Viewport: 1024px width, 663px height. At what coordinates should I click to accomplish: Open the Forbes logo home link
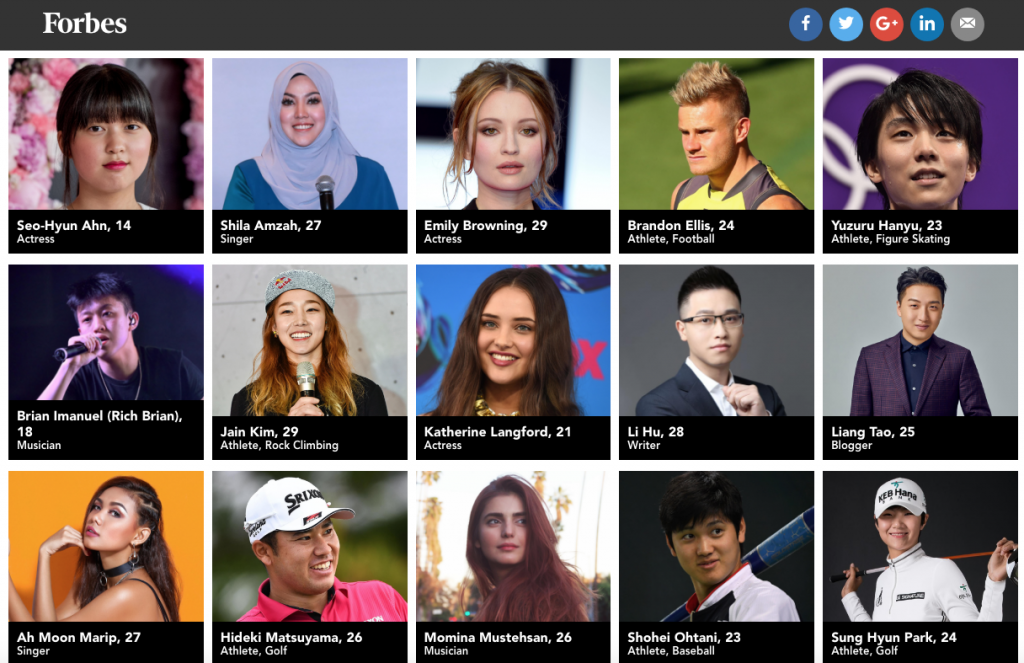point(85,24)
